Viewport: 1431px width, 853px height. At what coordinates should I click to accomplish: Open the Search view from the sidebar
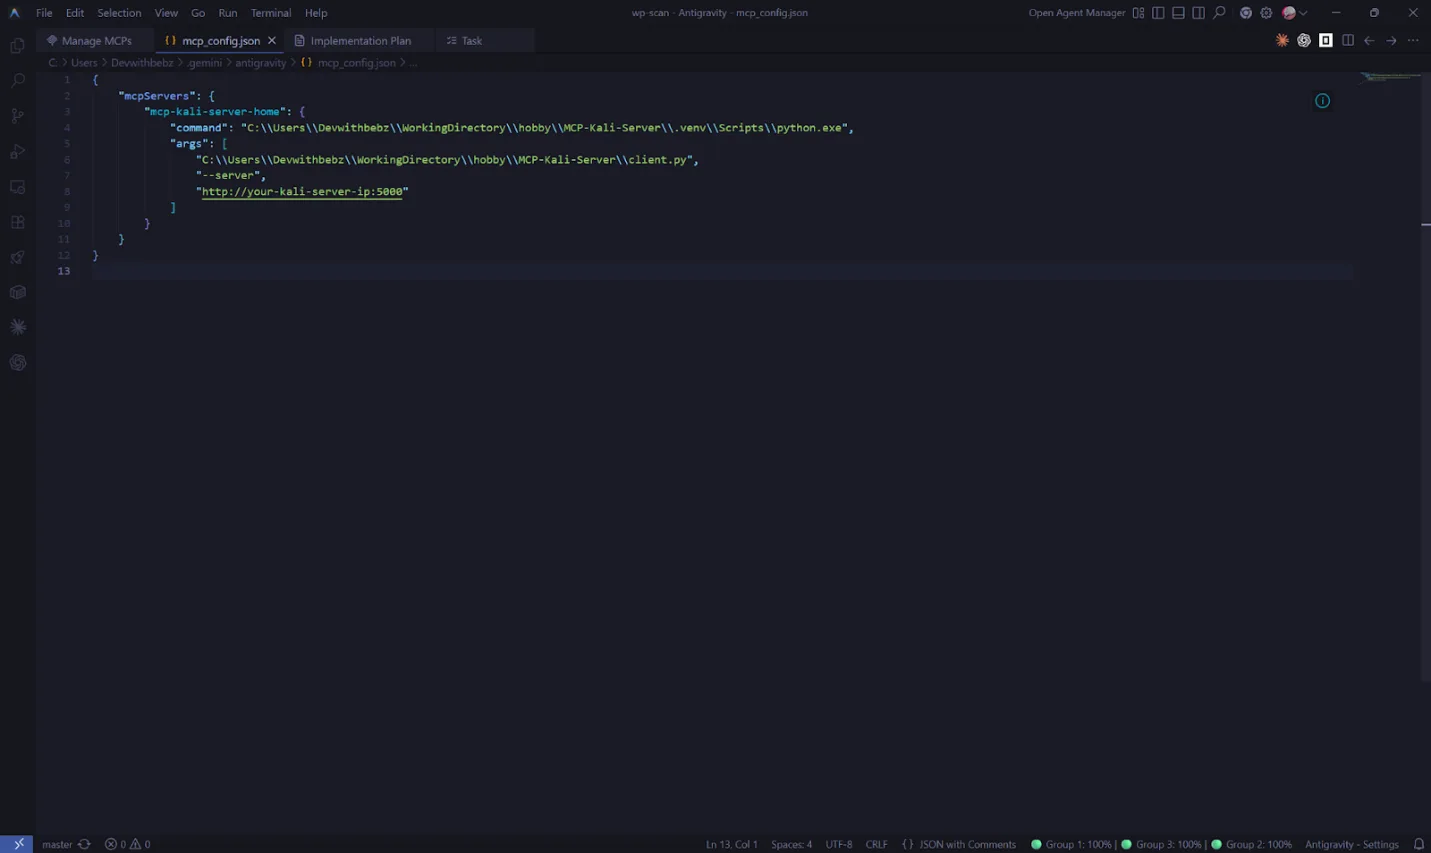coord(17,81)
